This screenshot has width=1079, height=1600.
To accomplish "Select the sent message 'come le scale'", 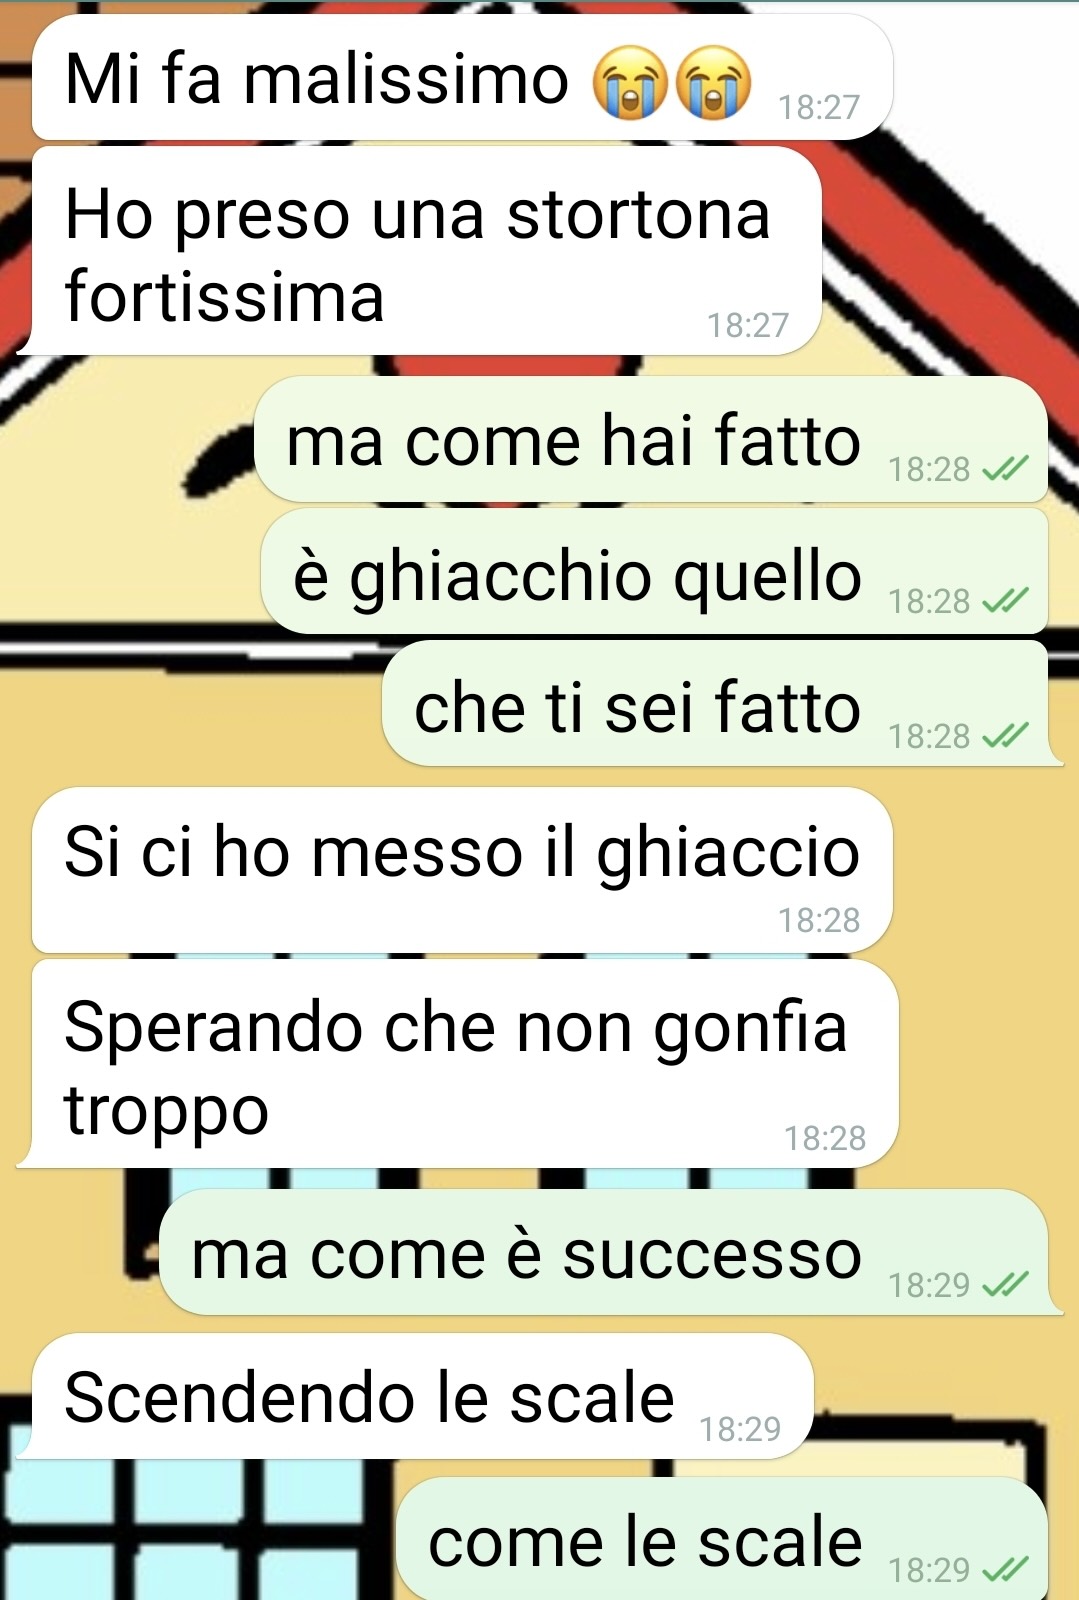I will [722, 1539].
